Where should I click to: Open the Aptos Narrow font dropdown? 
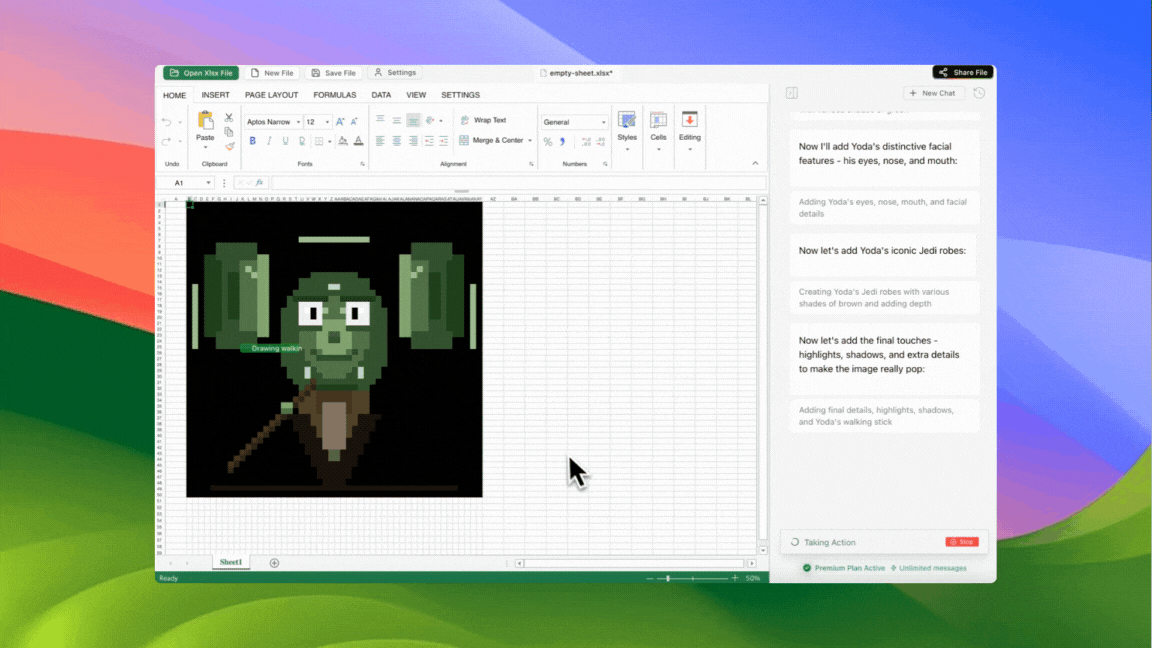pyautogui.click(x=298, y=122)
